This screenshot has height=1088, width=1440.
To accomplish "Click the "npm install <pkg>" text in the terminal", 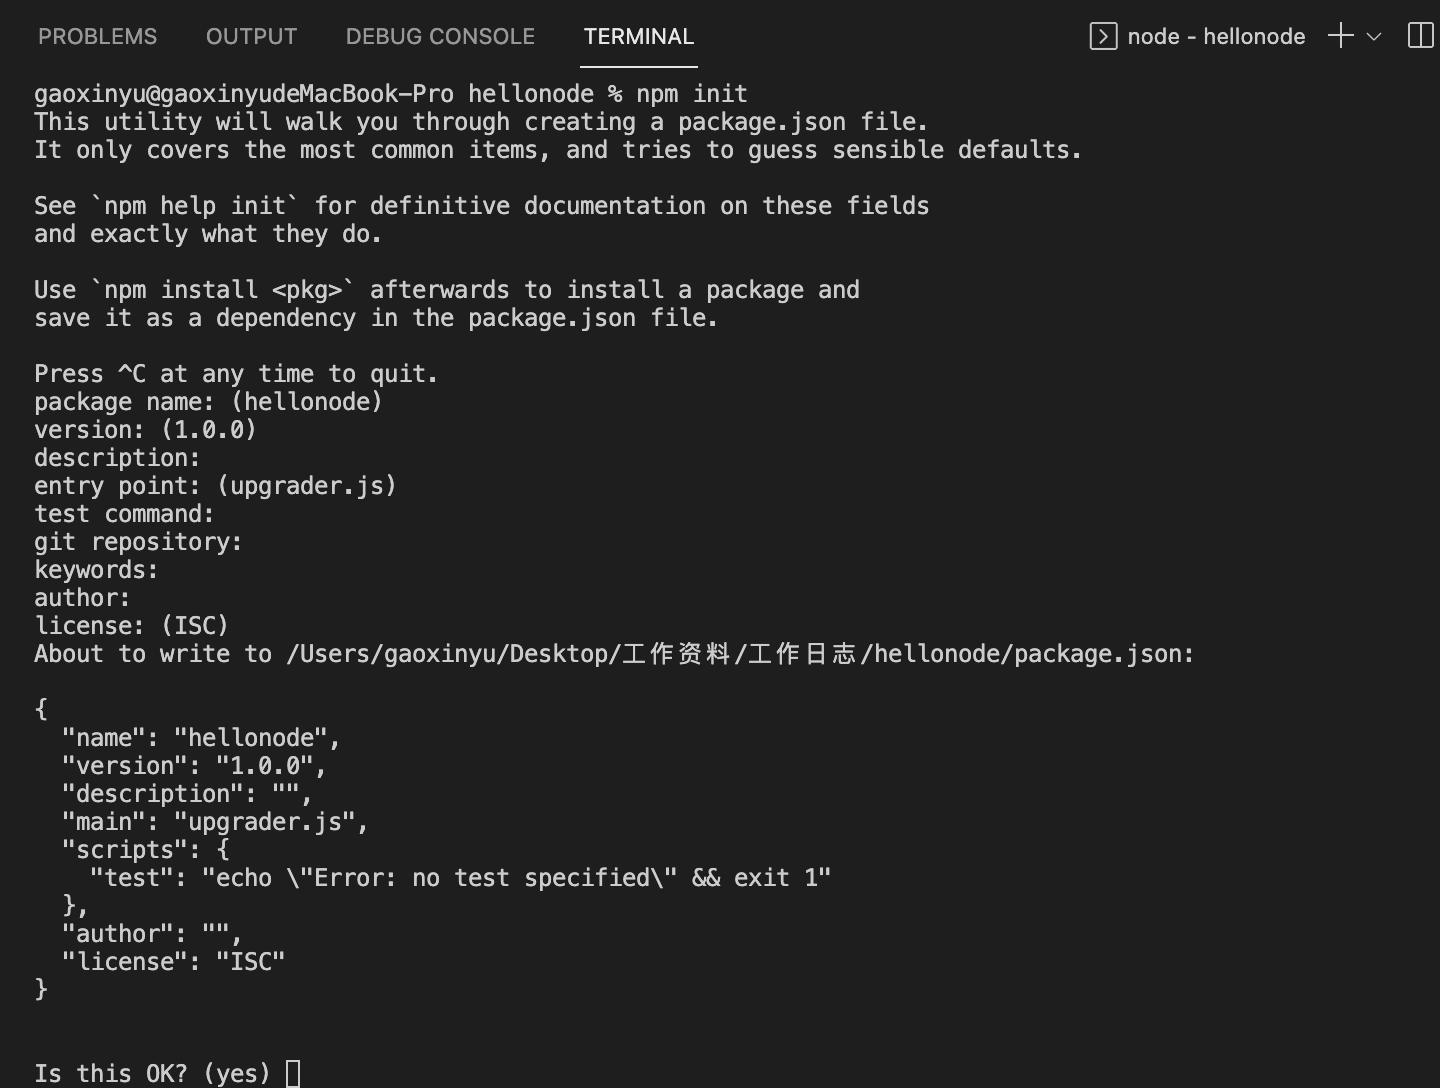I will click(223, 290).
